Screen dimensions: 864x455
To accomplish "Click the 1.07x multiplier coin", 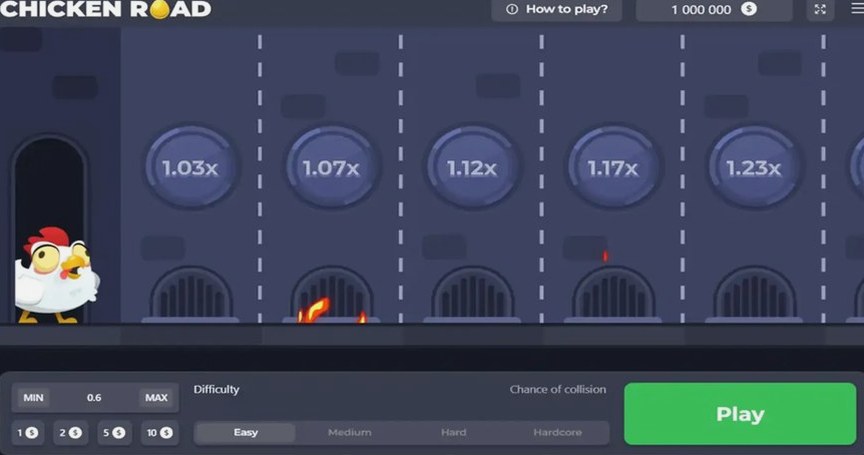I will tap(332, 167).
